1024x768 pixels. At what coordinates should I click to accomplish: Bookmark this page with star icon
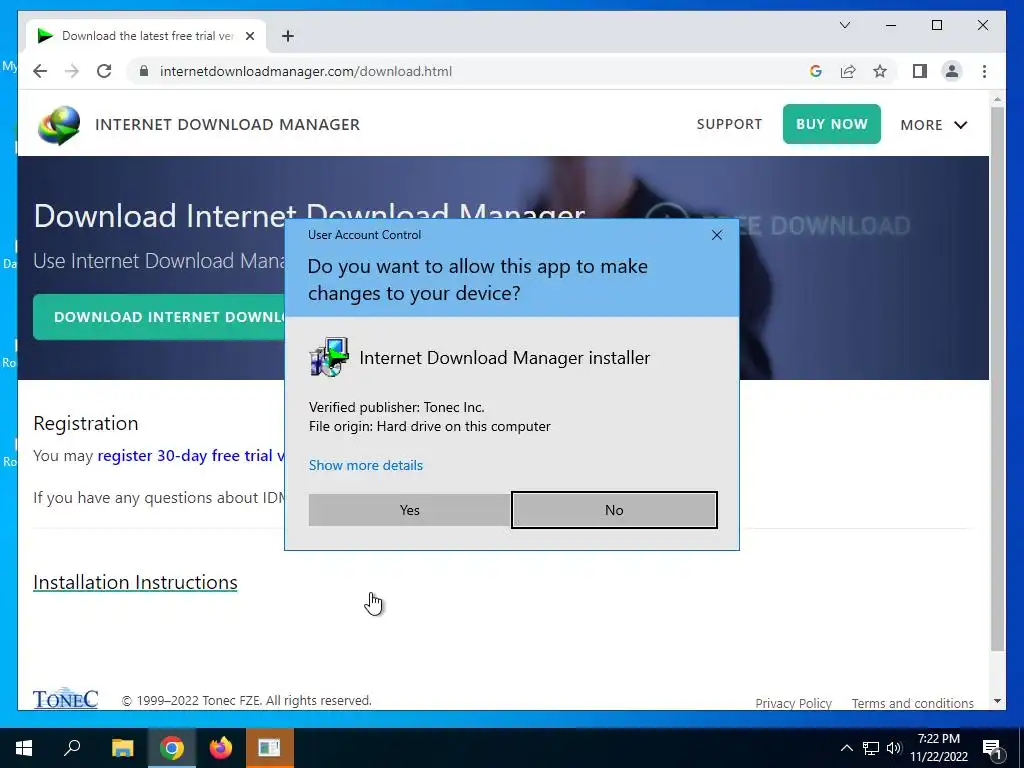coord(880,71)
